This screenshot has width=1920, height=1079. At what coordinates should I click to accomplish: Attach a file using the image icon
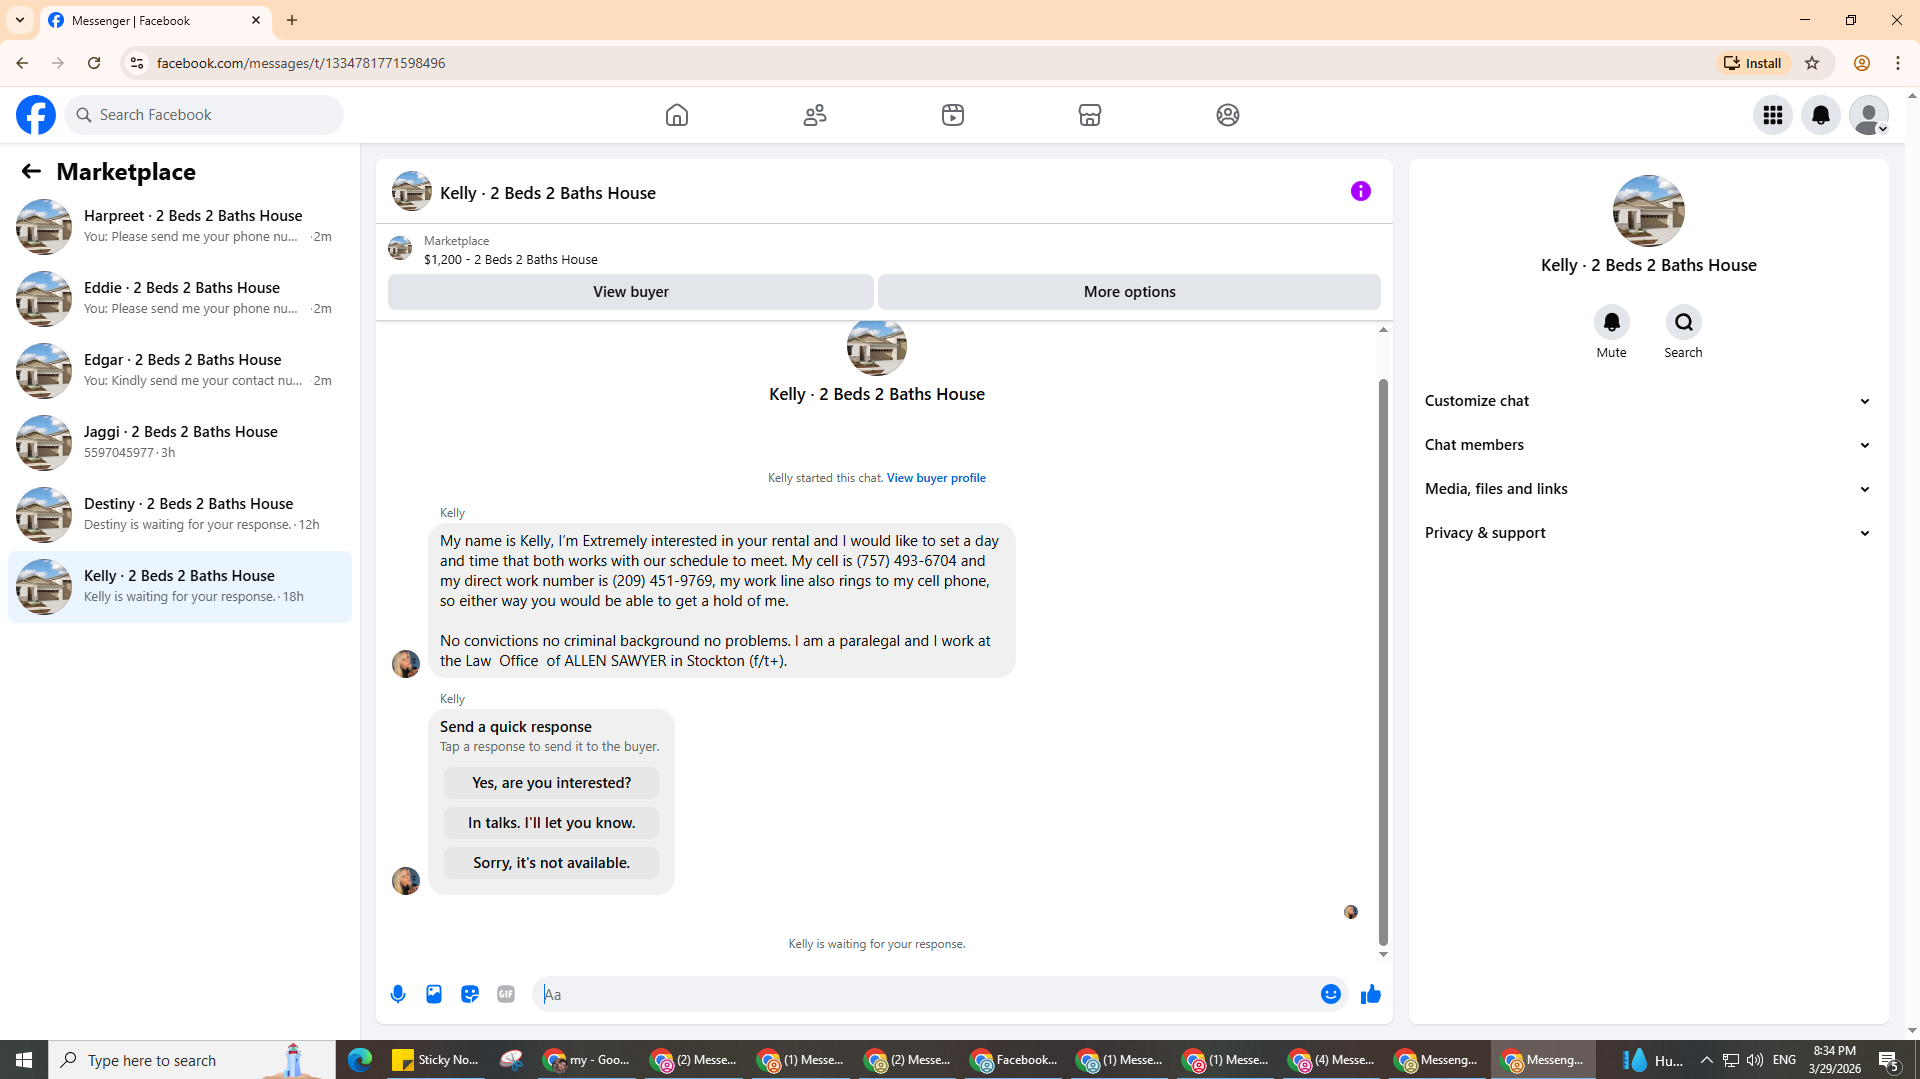[434, 994]
